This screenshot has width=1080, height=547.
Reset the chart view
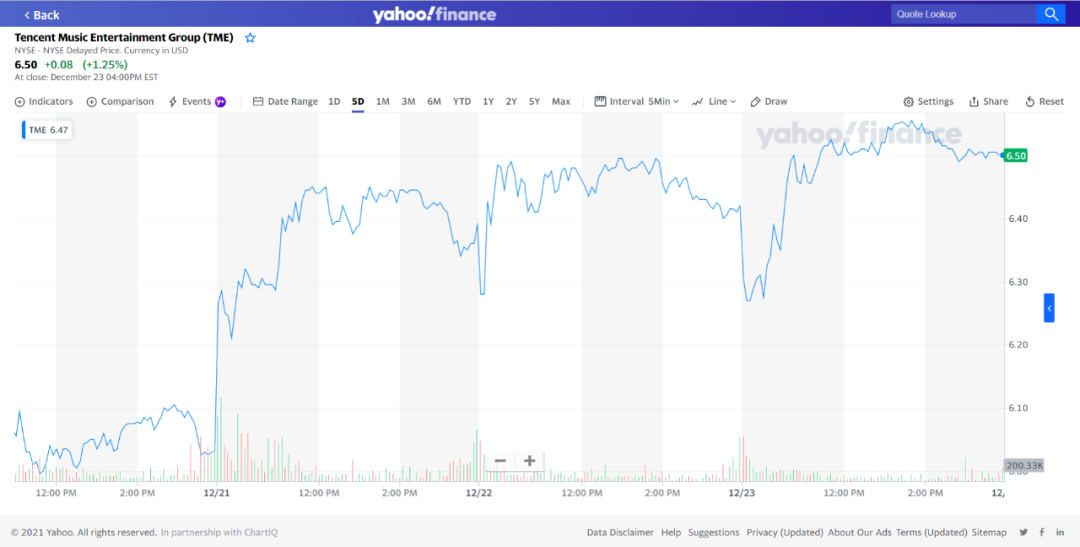click(x=1044, y=101)
